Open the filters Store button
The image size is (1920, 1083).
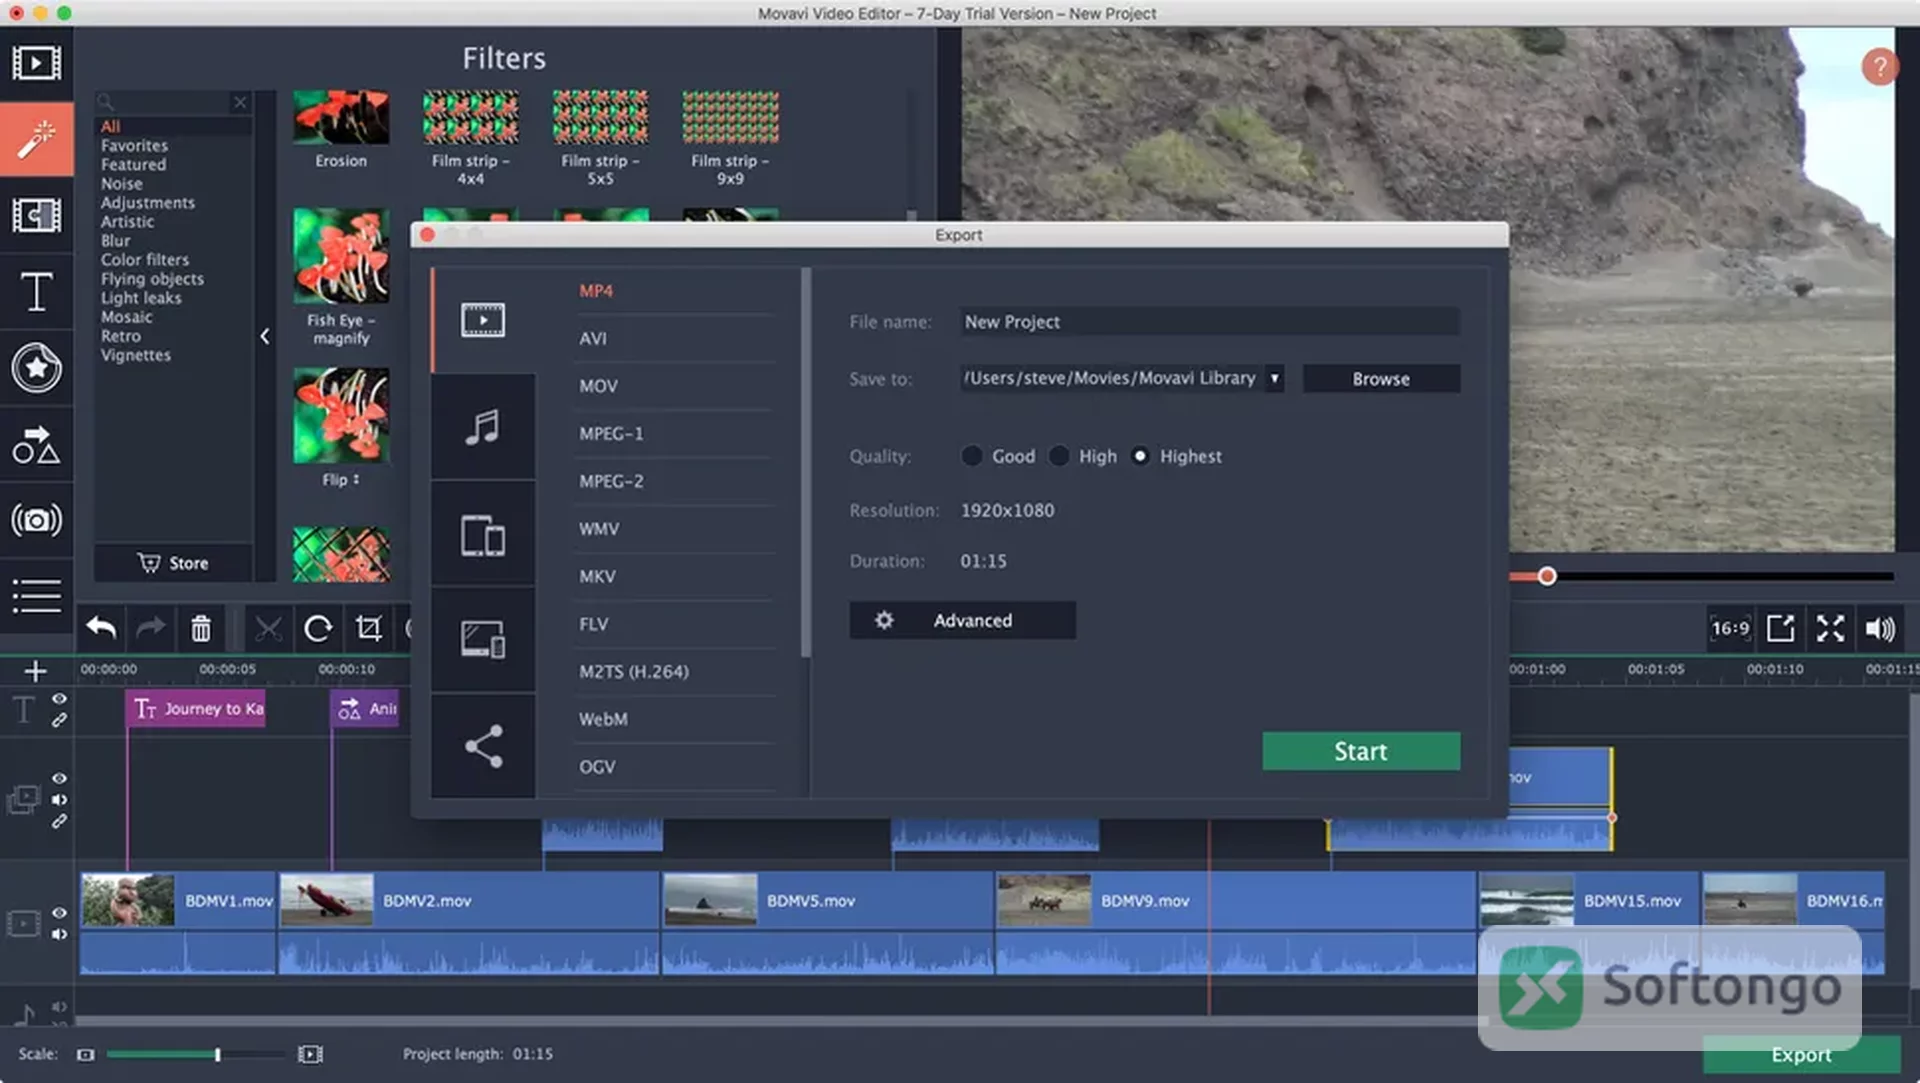173,563
